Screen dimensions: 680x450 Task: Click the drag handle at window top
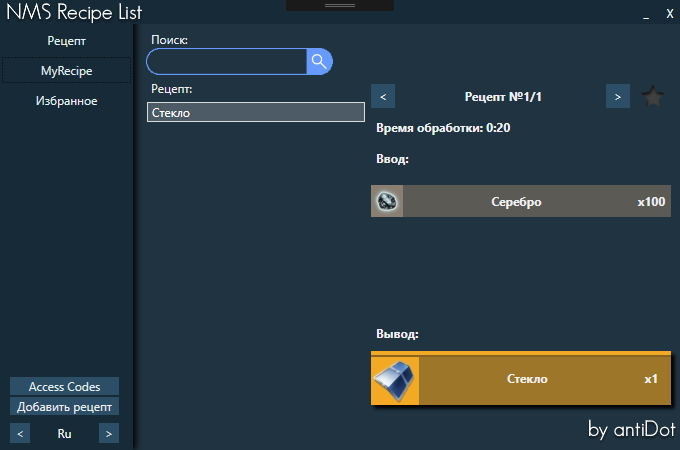click(x=340, y=5)
